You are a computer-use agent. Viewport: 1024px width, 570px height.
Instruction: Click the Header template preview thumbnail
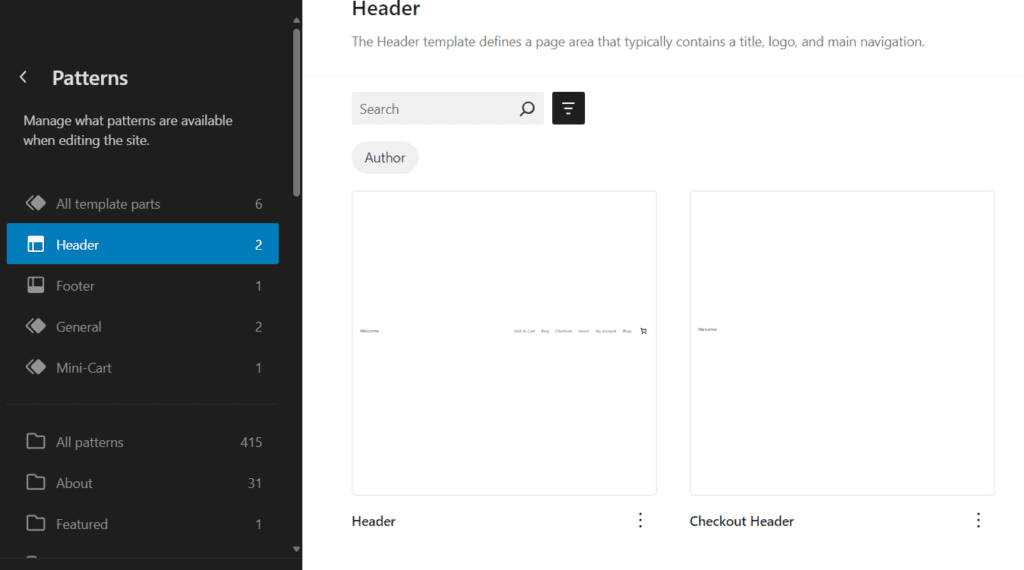tap(504, 343)
